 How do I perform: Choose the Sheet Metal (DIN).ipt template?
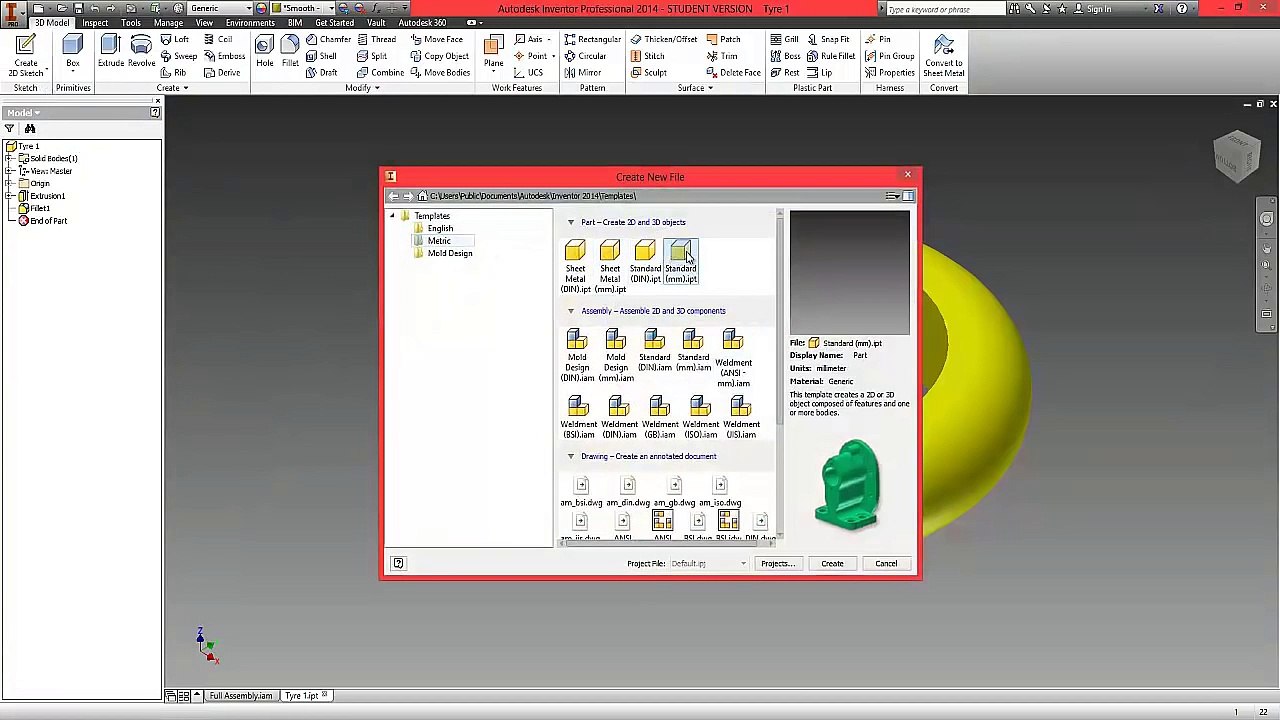(x=575, y=267)
